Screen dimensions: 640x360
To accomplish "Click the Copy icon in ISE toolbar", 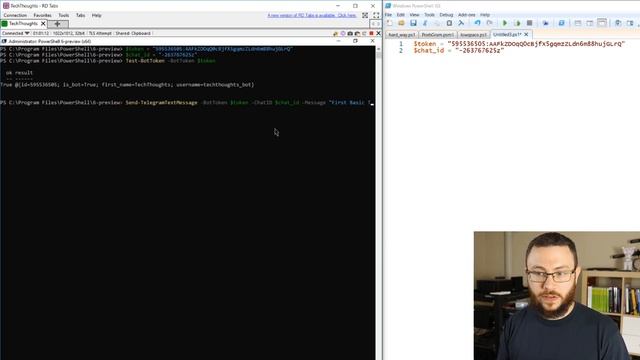I will (437, 23).
